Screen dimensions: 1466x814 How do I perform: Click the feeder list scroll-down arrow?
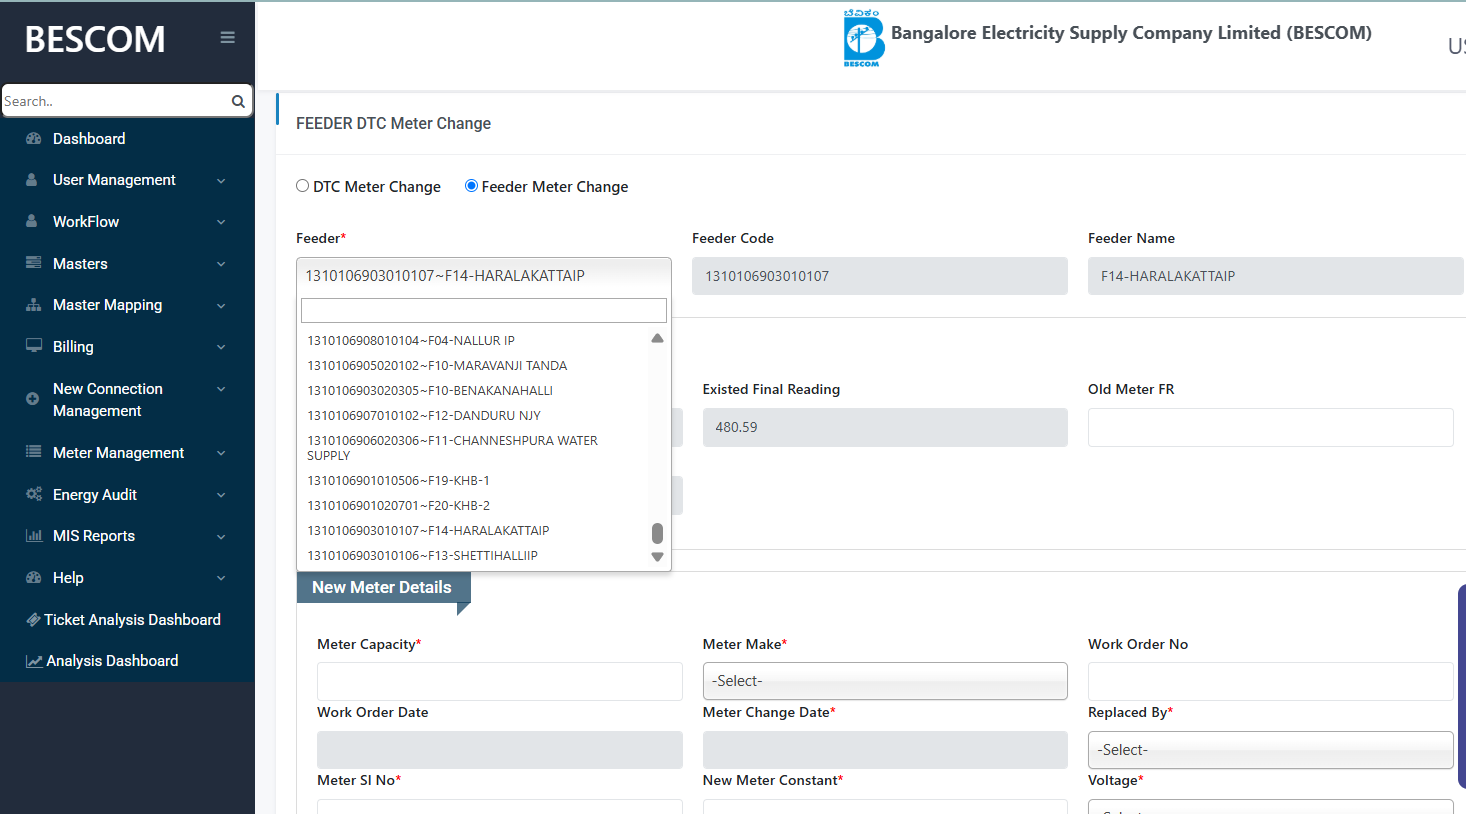pyautogui.click(x=657, y=557)
